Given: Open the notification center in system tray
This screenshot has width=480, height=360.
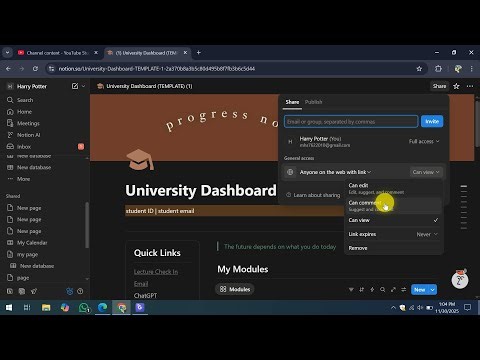Looking at the screenshot, I should coord(468,307).
